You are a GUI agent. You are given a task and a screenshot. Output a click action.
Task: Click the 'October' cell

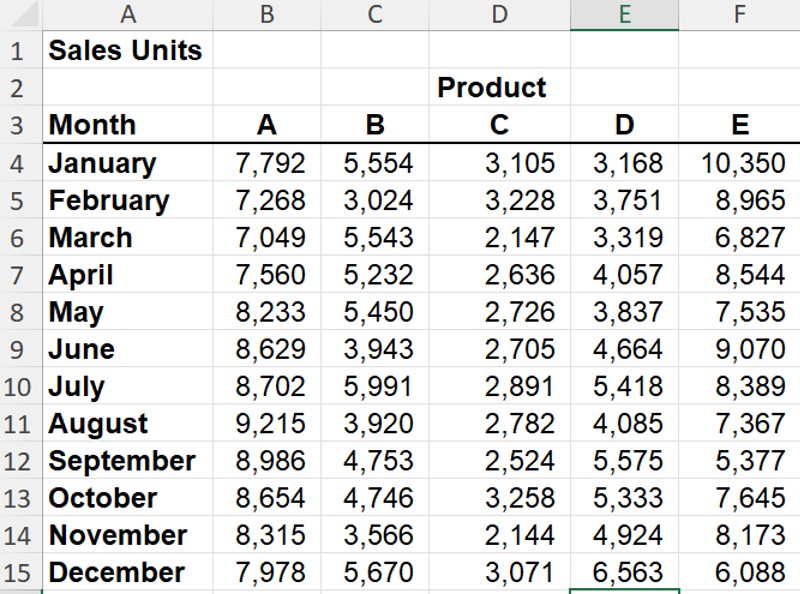(128, 498)
